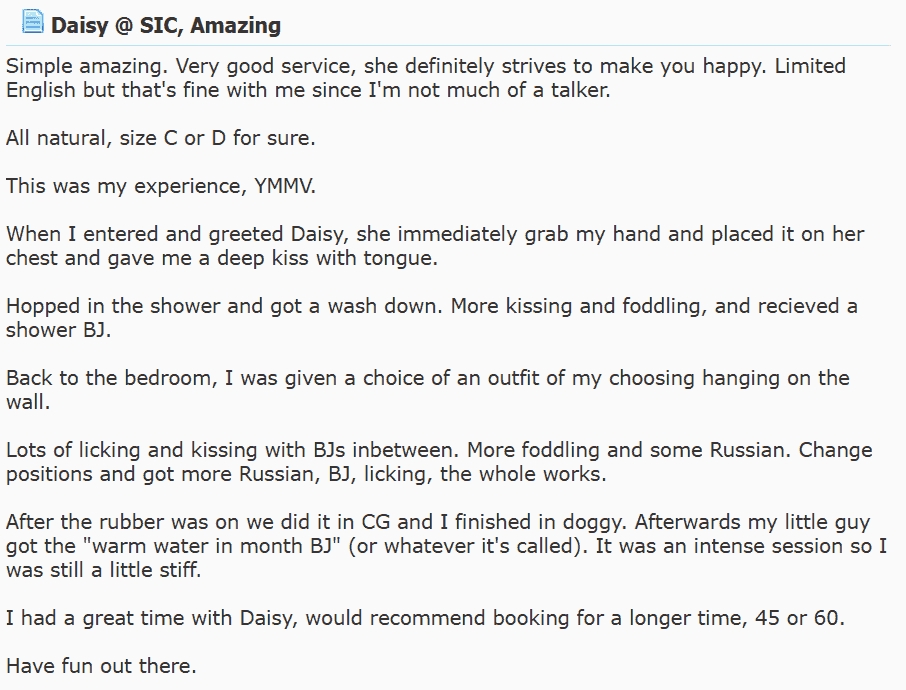Select the name "Daisy" in the heading
The image size is (906, 690).
point(80,26)
